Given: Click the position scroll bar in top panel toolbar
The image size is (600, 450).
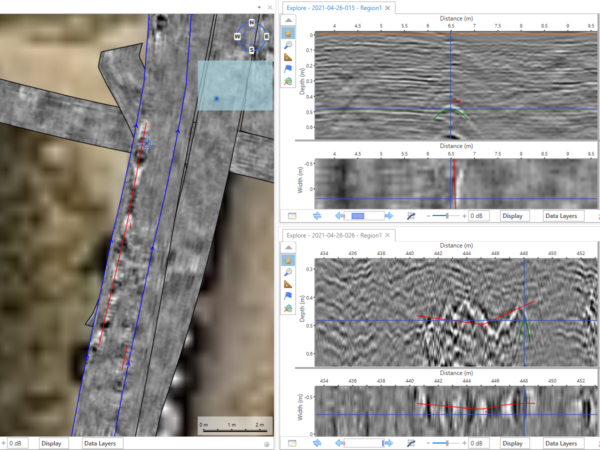Looking at the screenshot, I should (x=364, y=216).
